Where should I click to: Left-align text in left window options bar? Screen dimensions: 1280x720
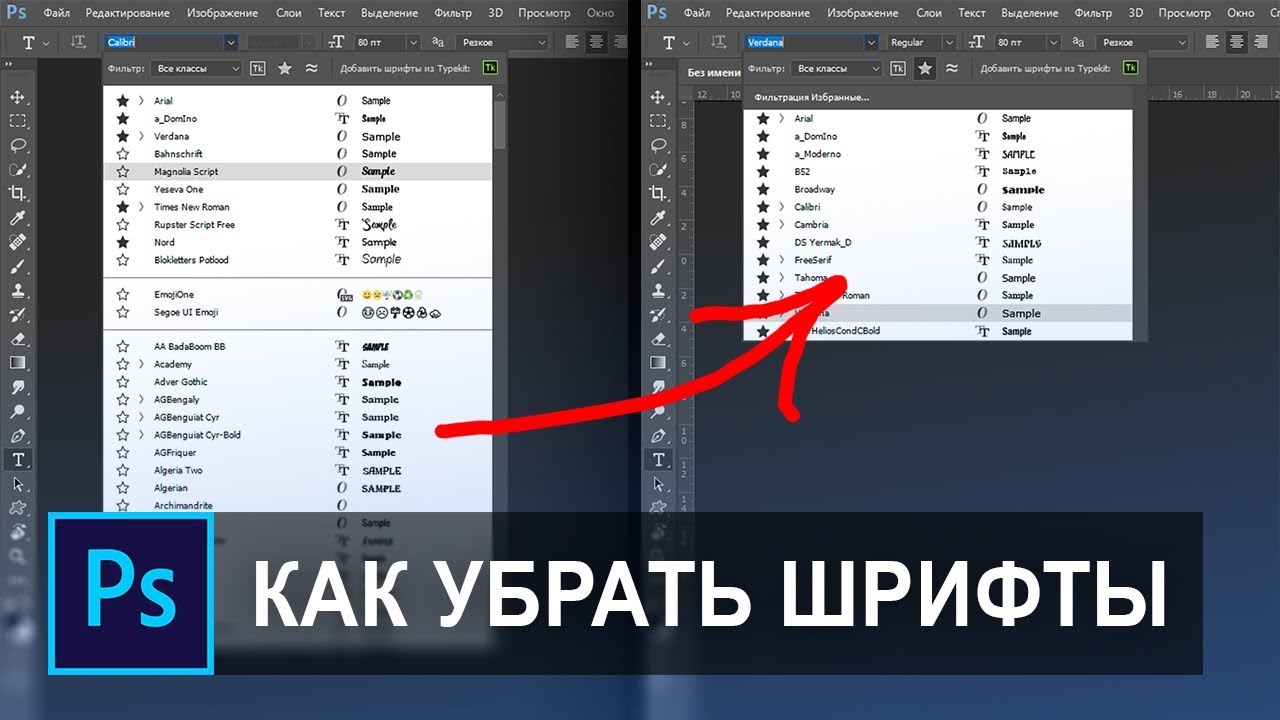pos(573,42)
